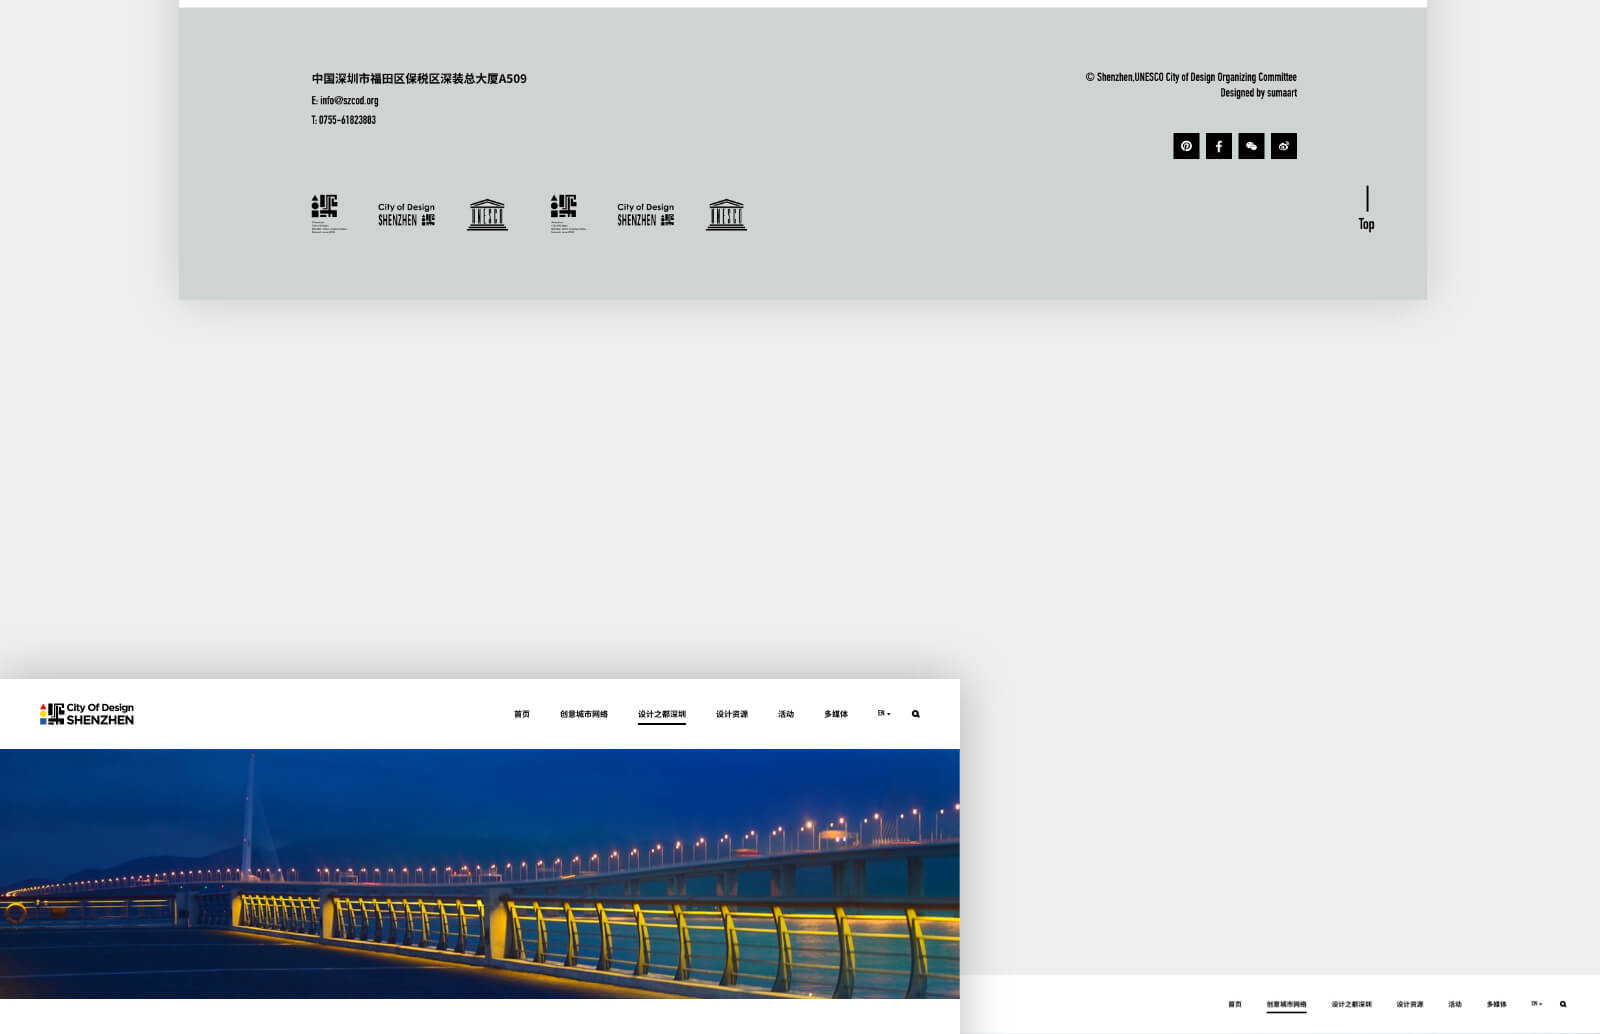The height and width of the screenshot is (1034, 1600).
Task: Click the Designed by sumaart credit link
Action: coord(1258,93)
